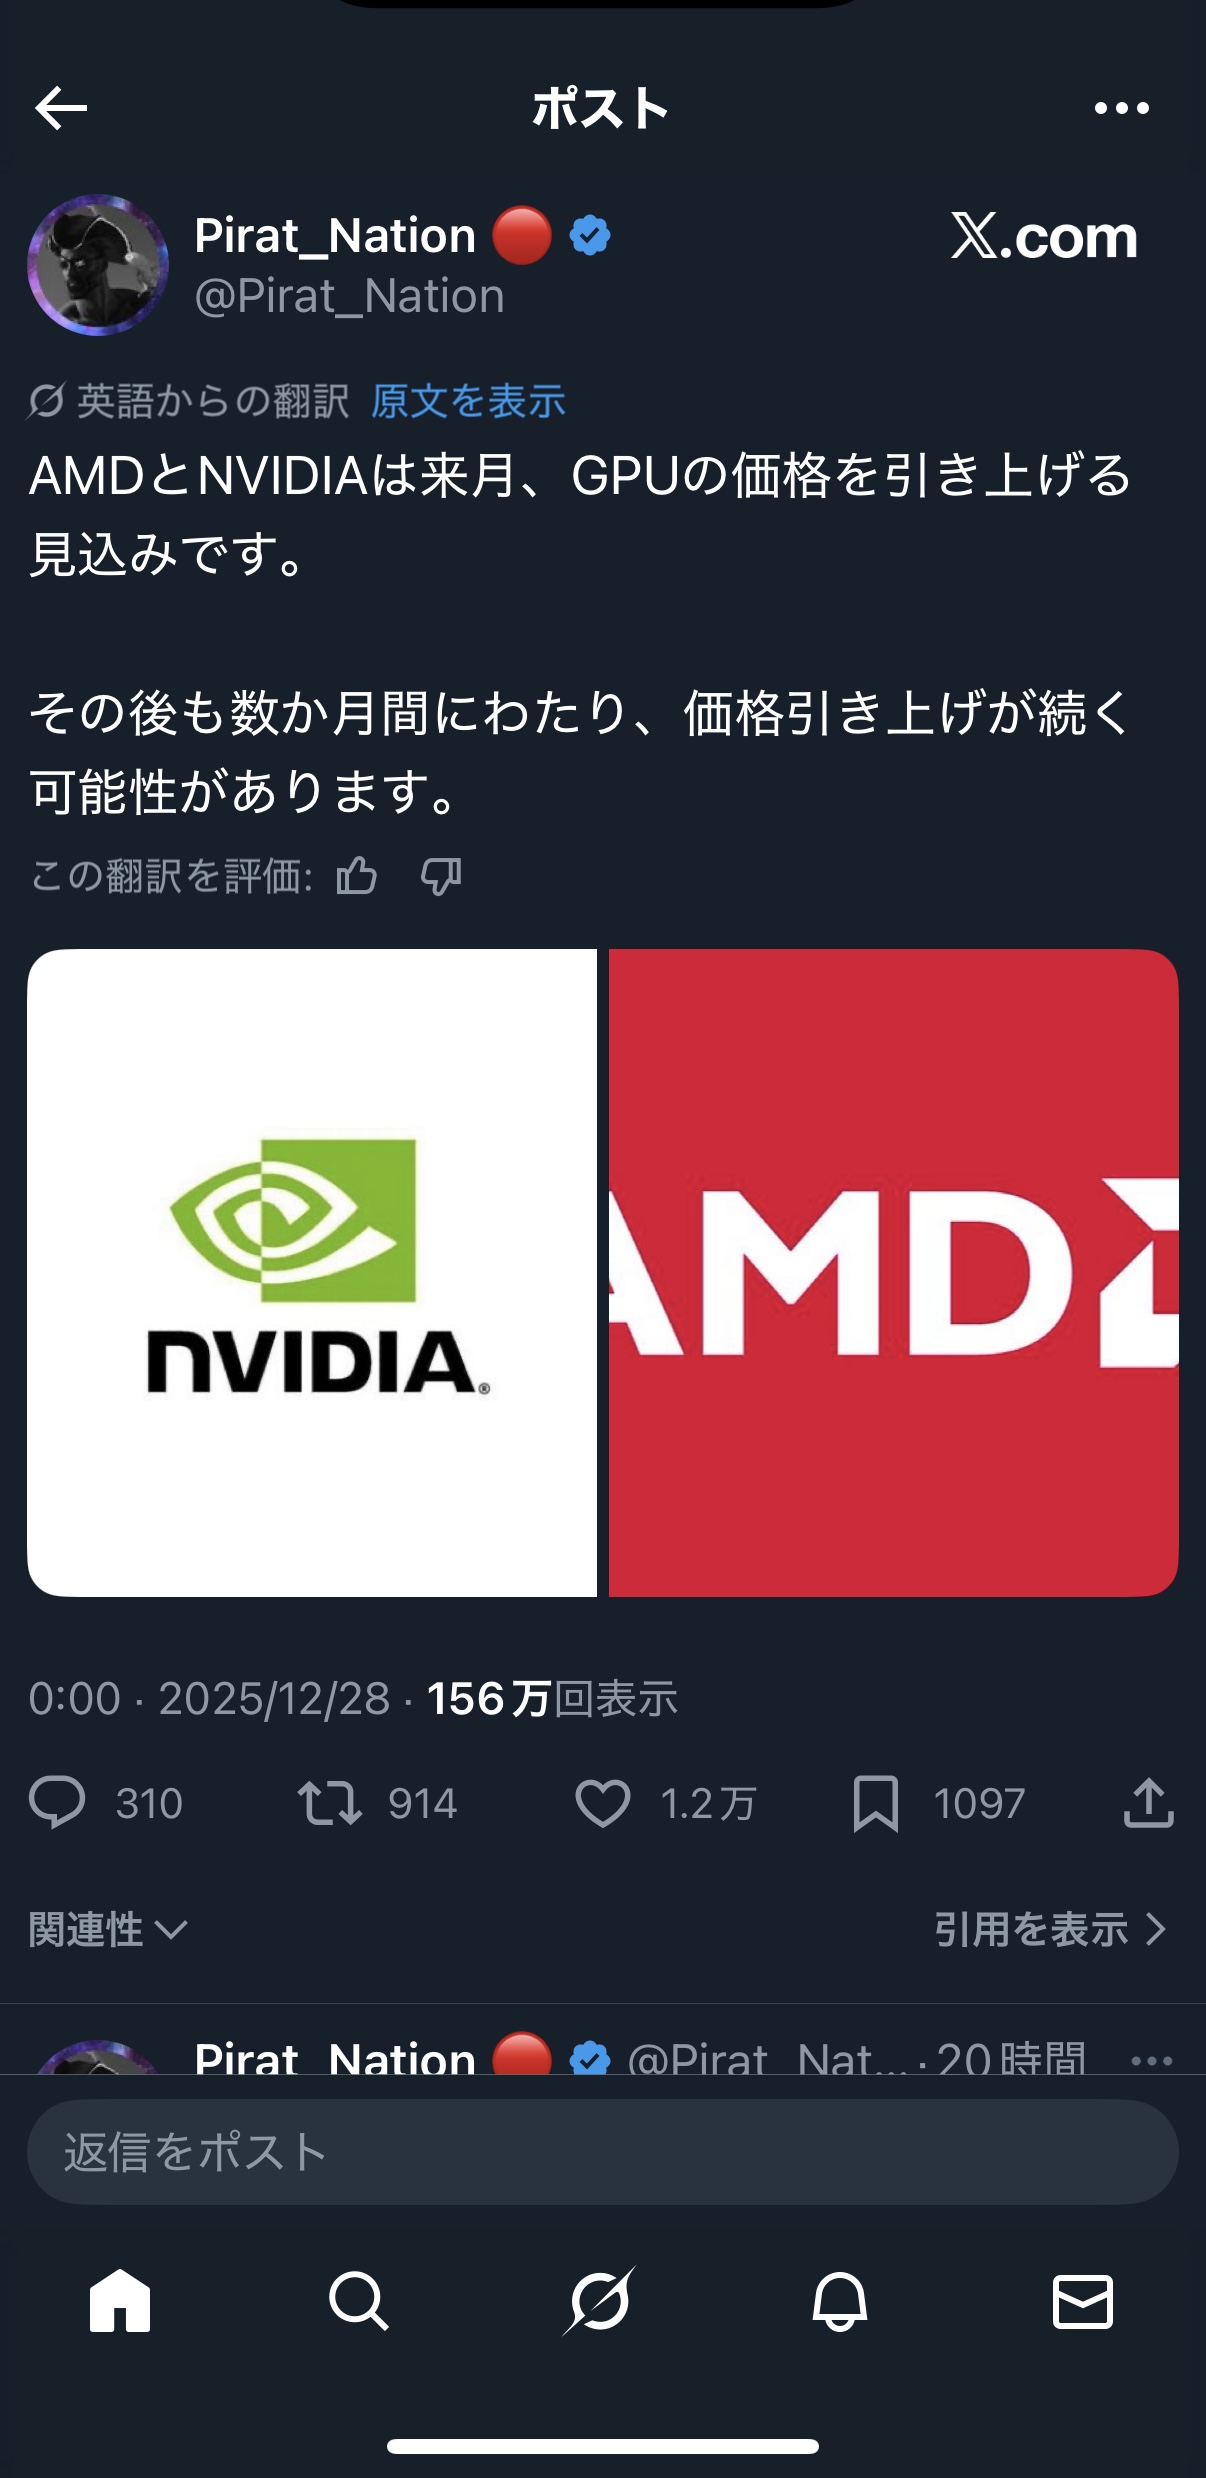Rate translation with thumbs down
This screenshot has width=1206, height=2478.
441,876
